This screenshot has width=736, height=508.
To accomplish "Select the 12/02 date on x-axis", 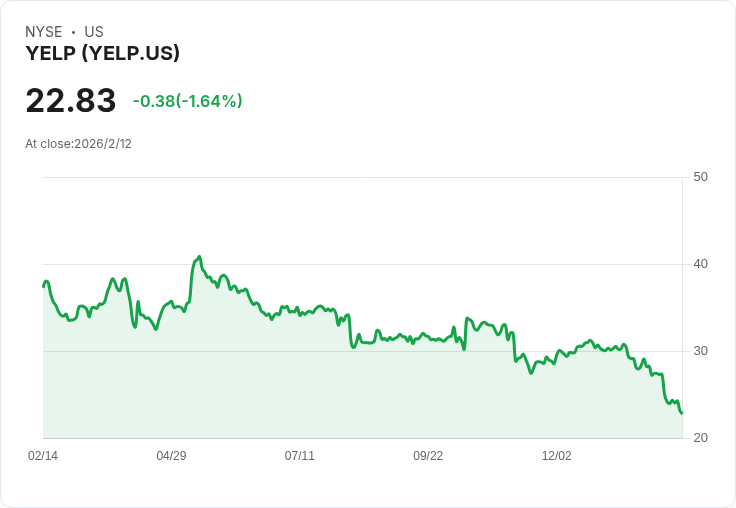I will [556, 456].
